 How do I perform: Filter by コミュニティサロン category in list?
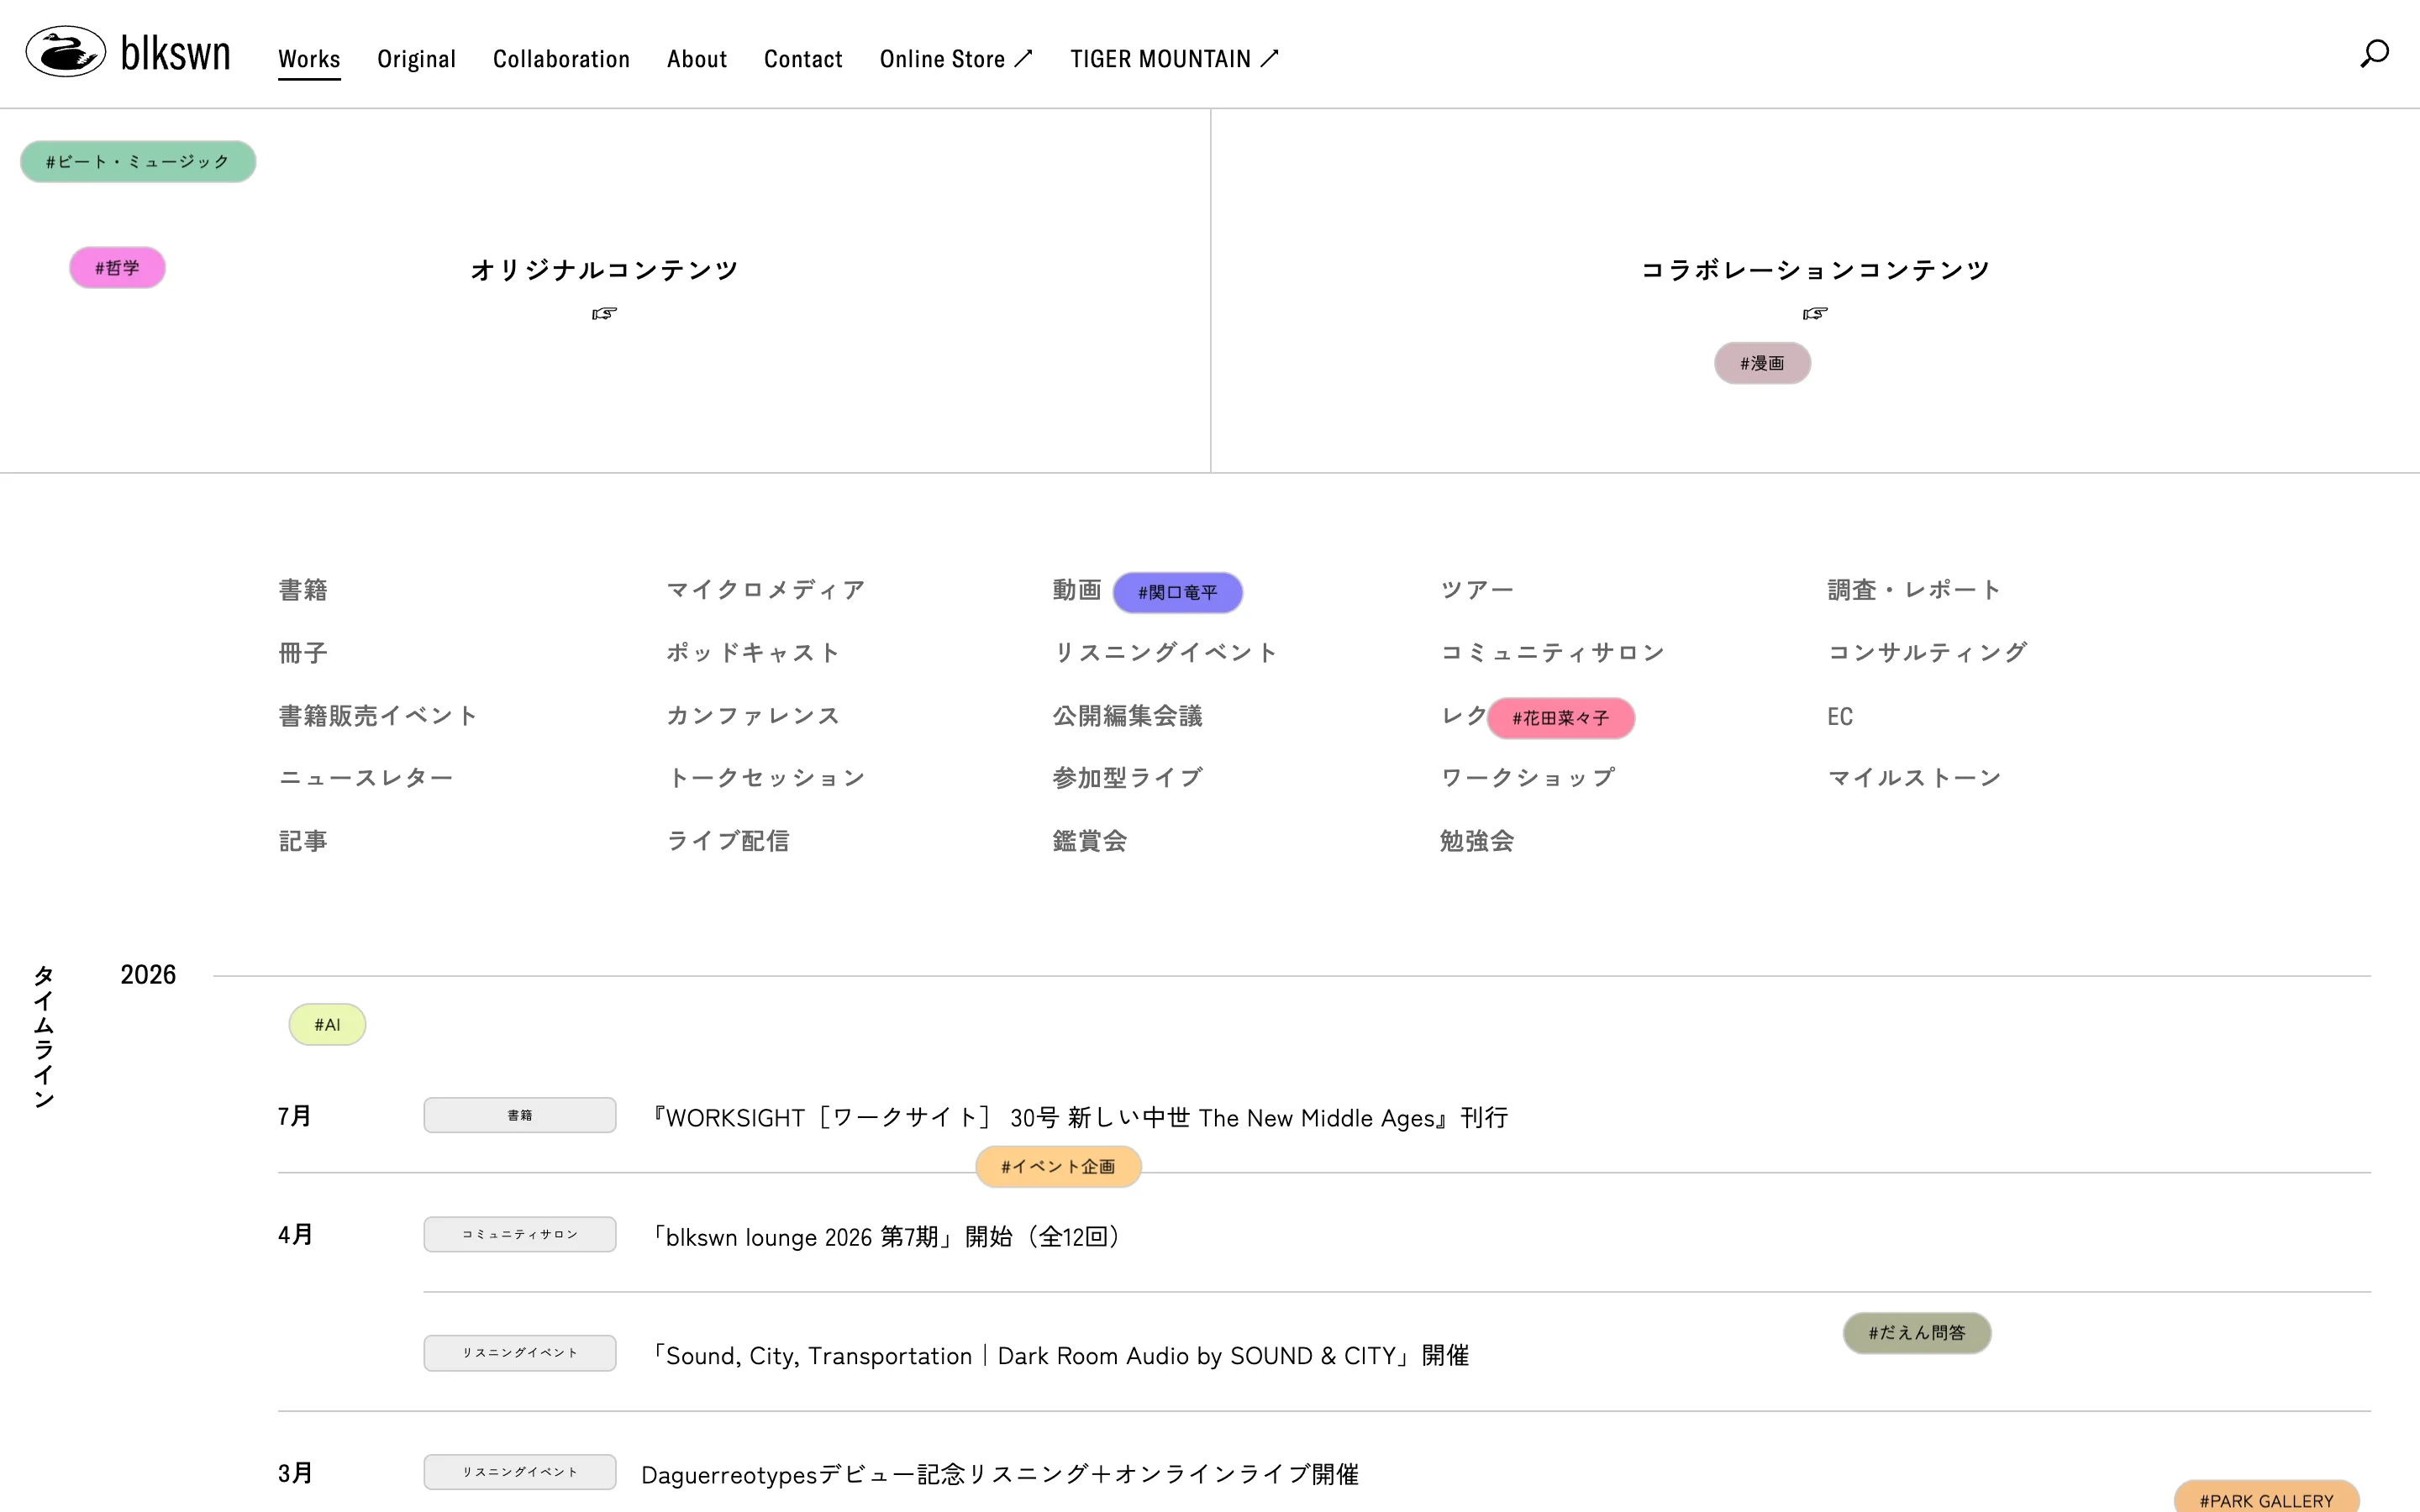(x=1553, y=653)
